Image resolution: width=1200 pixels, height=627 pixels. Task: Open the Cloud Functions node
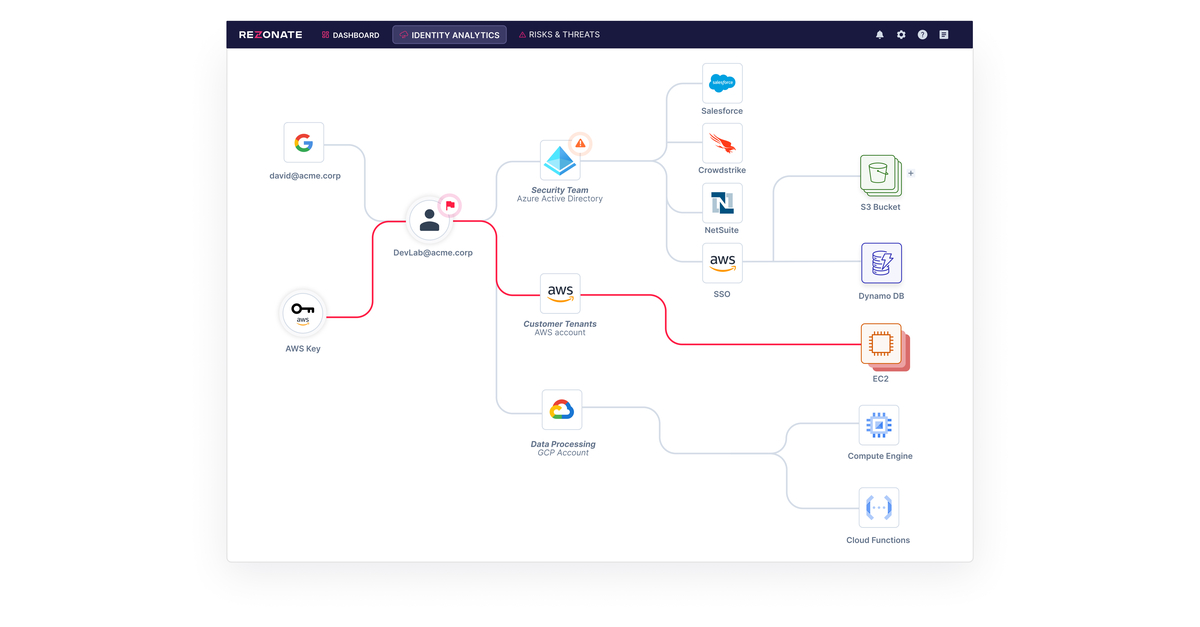coord(878,507)
